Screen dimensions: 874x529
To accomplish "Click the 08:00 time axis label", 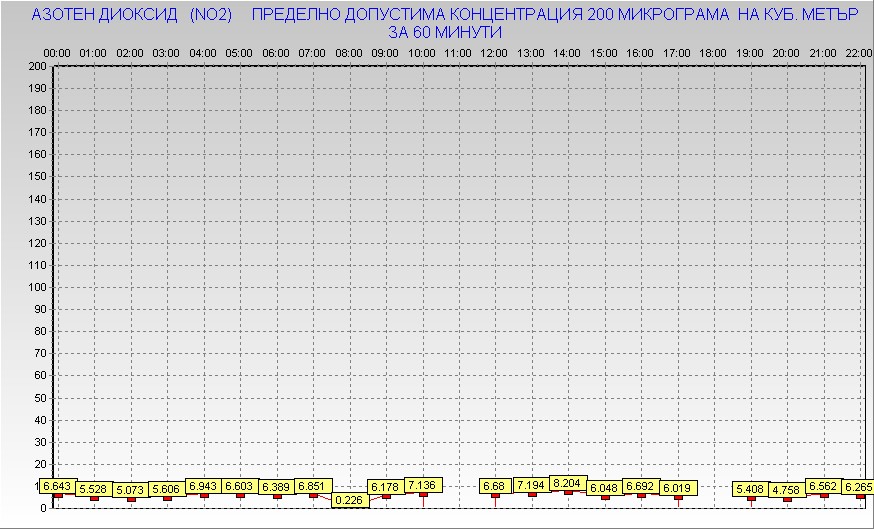I will [349, 53].
